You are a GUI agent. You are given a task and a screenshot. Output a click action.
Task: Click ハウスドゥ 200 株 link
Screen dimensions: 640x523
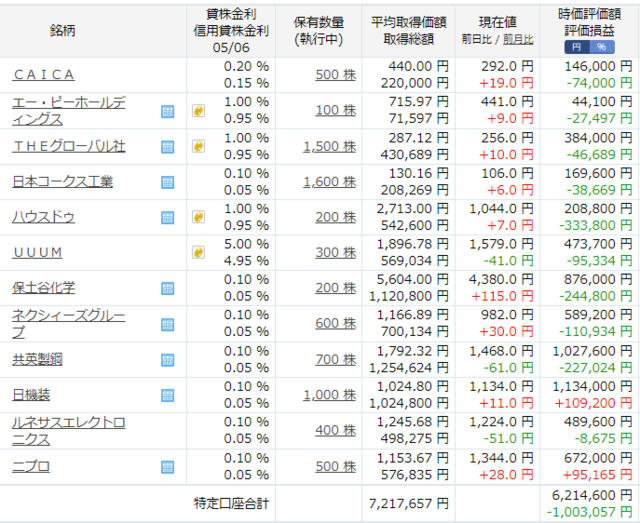(x=336, y=217)
